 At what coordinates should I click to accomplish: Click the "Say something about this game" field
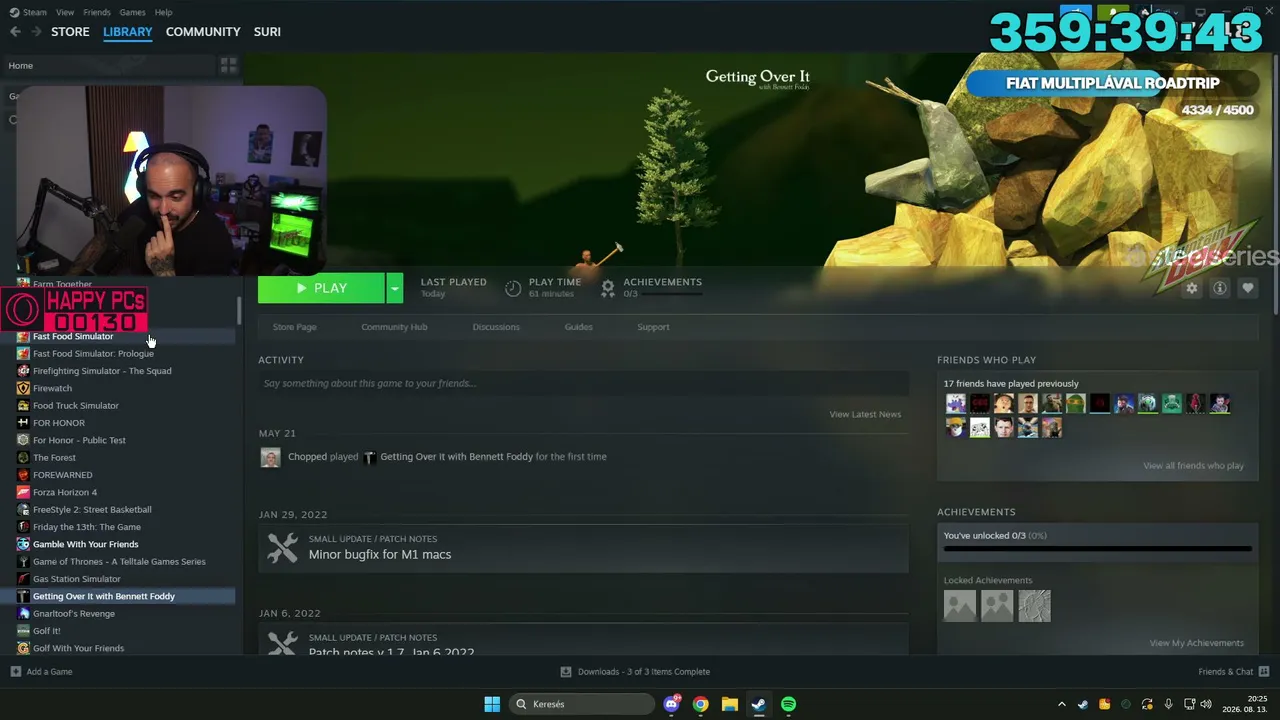pos(584,384)
